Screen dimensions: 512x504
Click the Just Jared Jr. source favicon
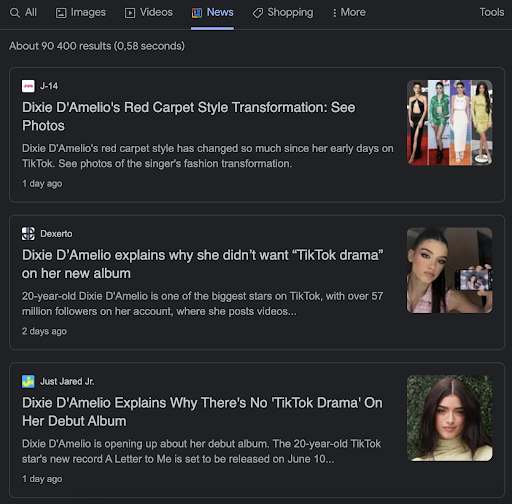pos(28,381)
